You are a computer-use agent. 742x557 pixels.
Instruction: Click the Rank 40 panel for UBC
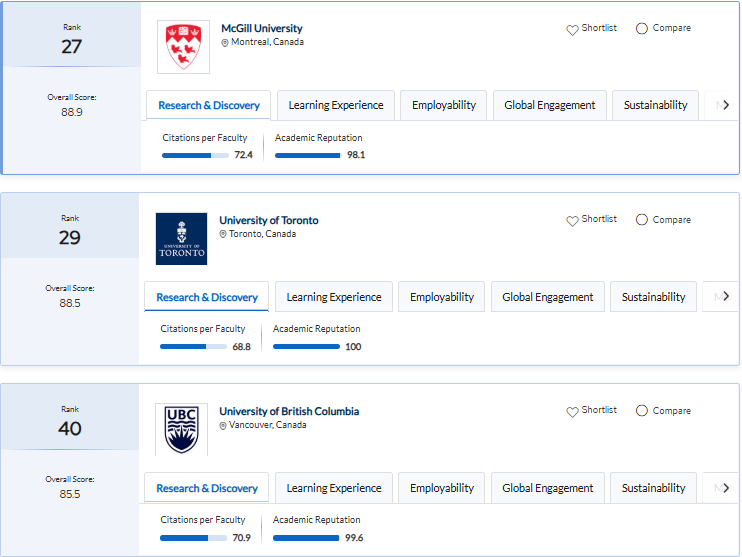[x=70, y=420]
